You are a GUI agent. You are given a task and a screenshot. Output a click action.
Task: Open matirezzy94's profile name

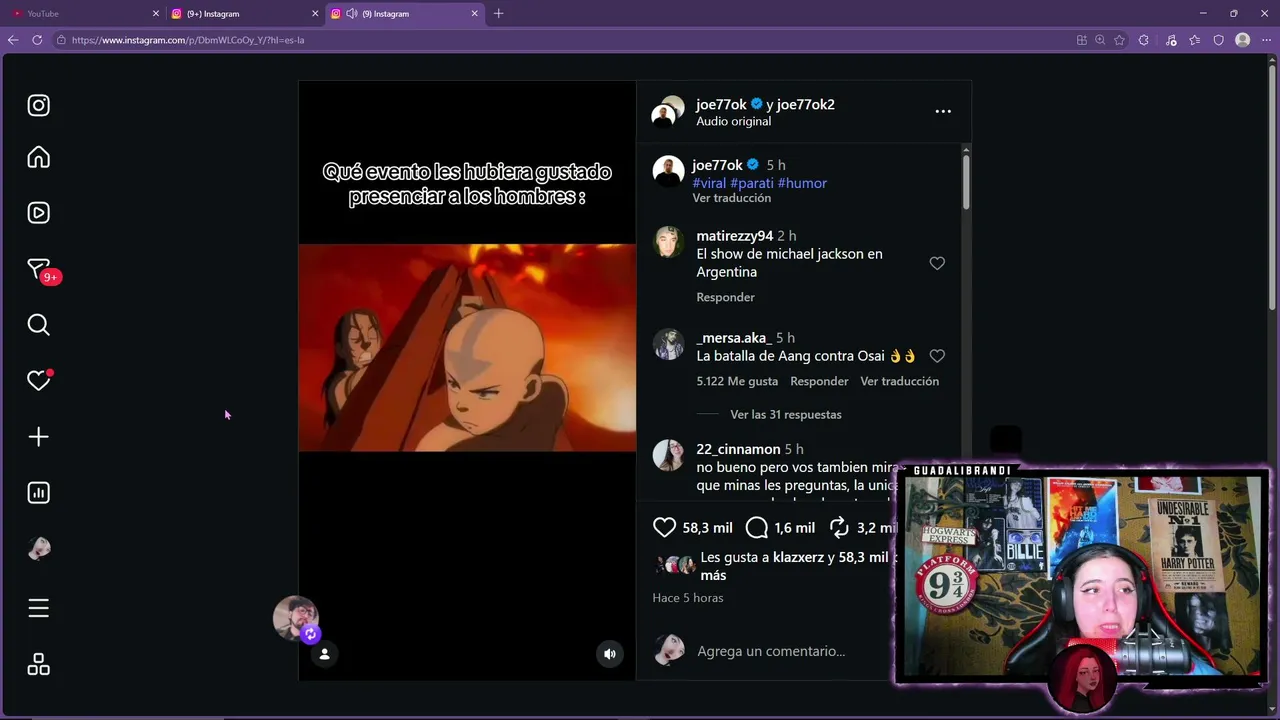734,236
